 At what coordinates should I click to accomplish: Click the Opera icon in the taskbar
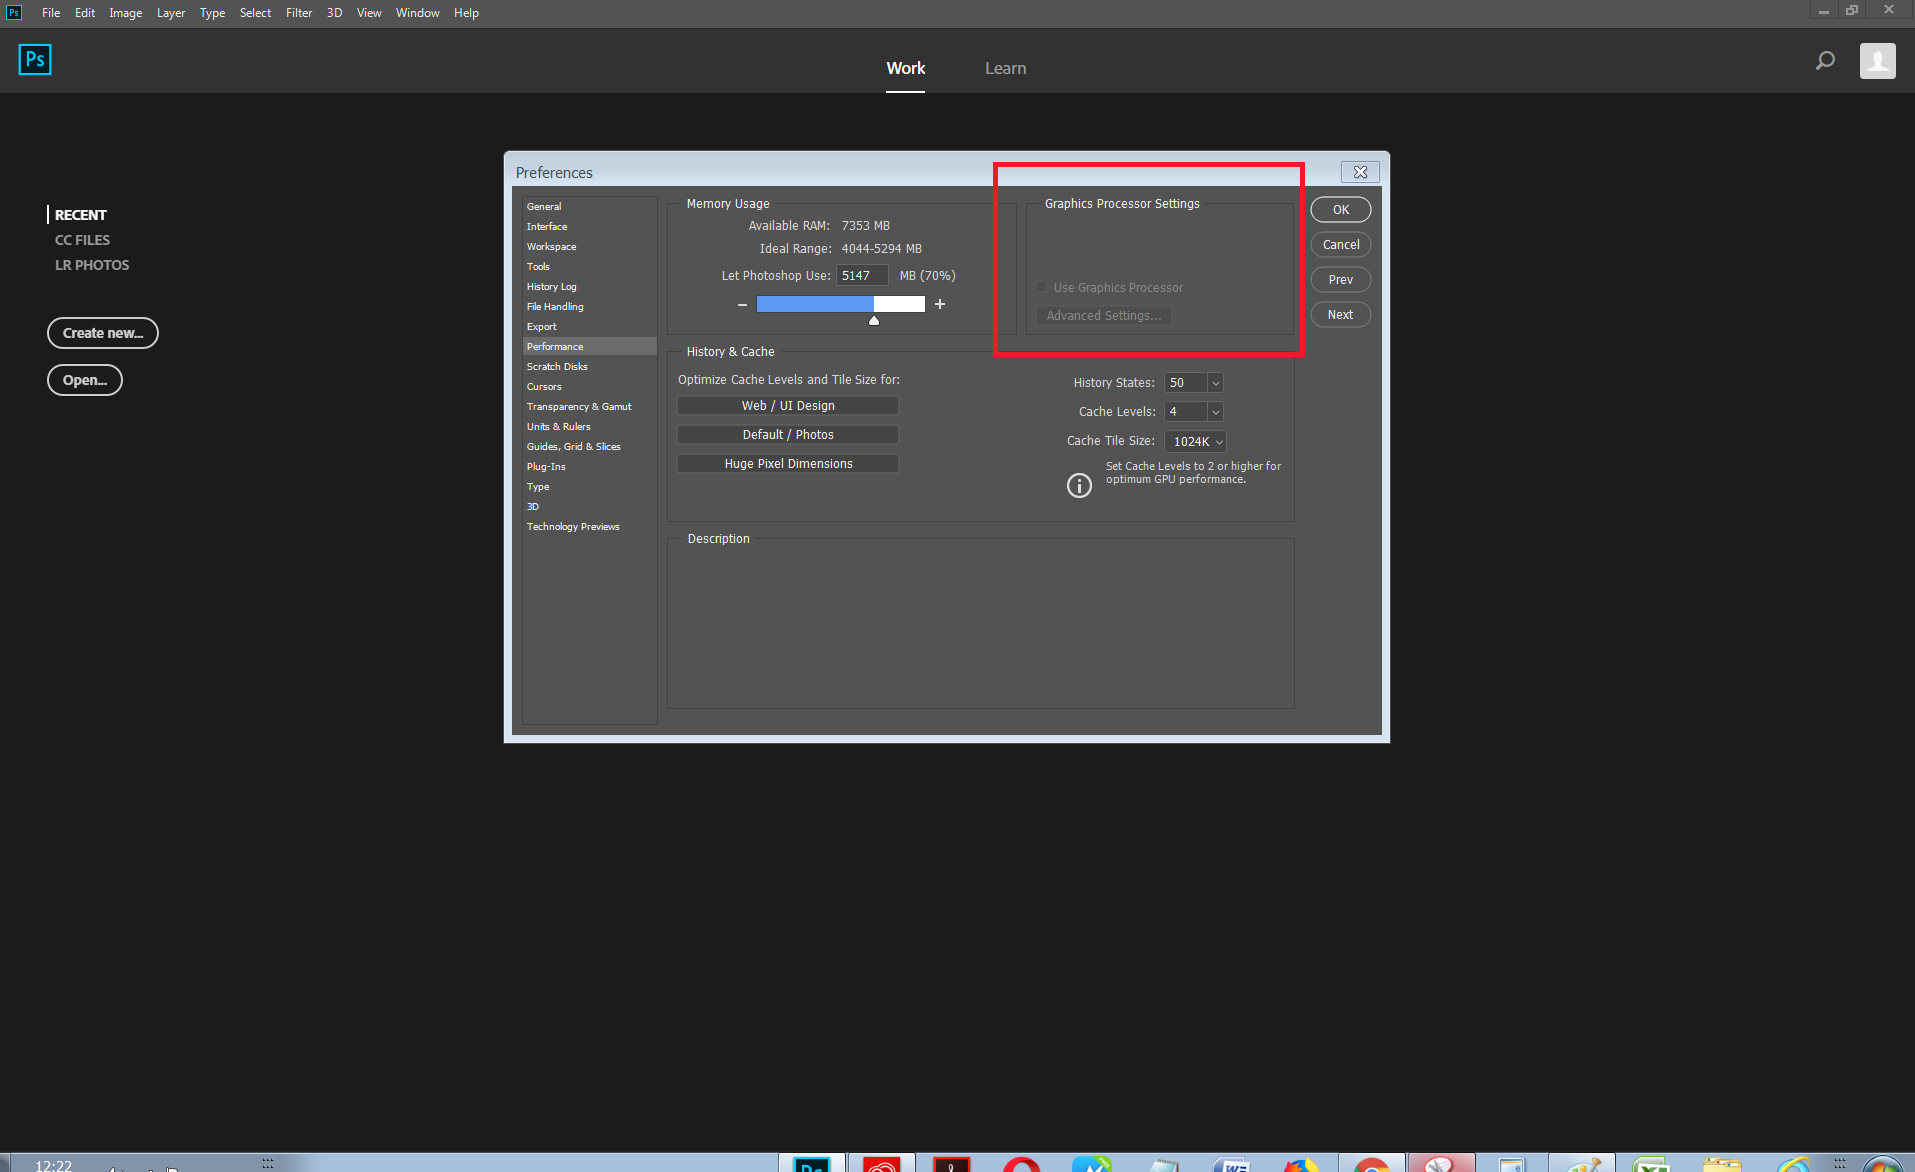point(1021,1164)
